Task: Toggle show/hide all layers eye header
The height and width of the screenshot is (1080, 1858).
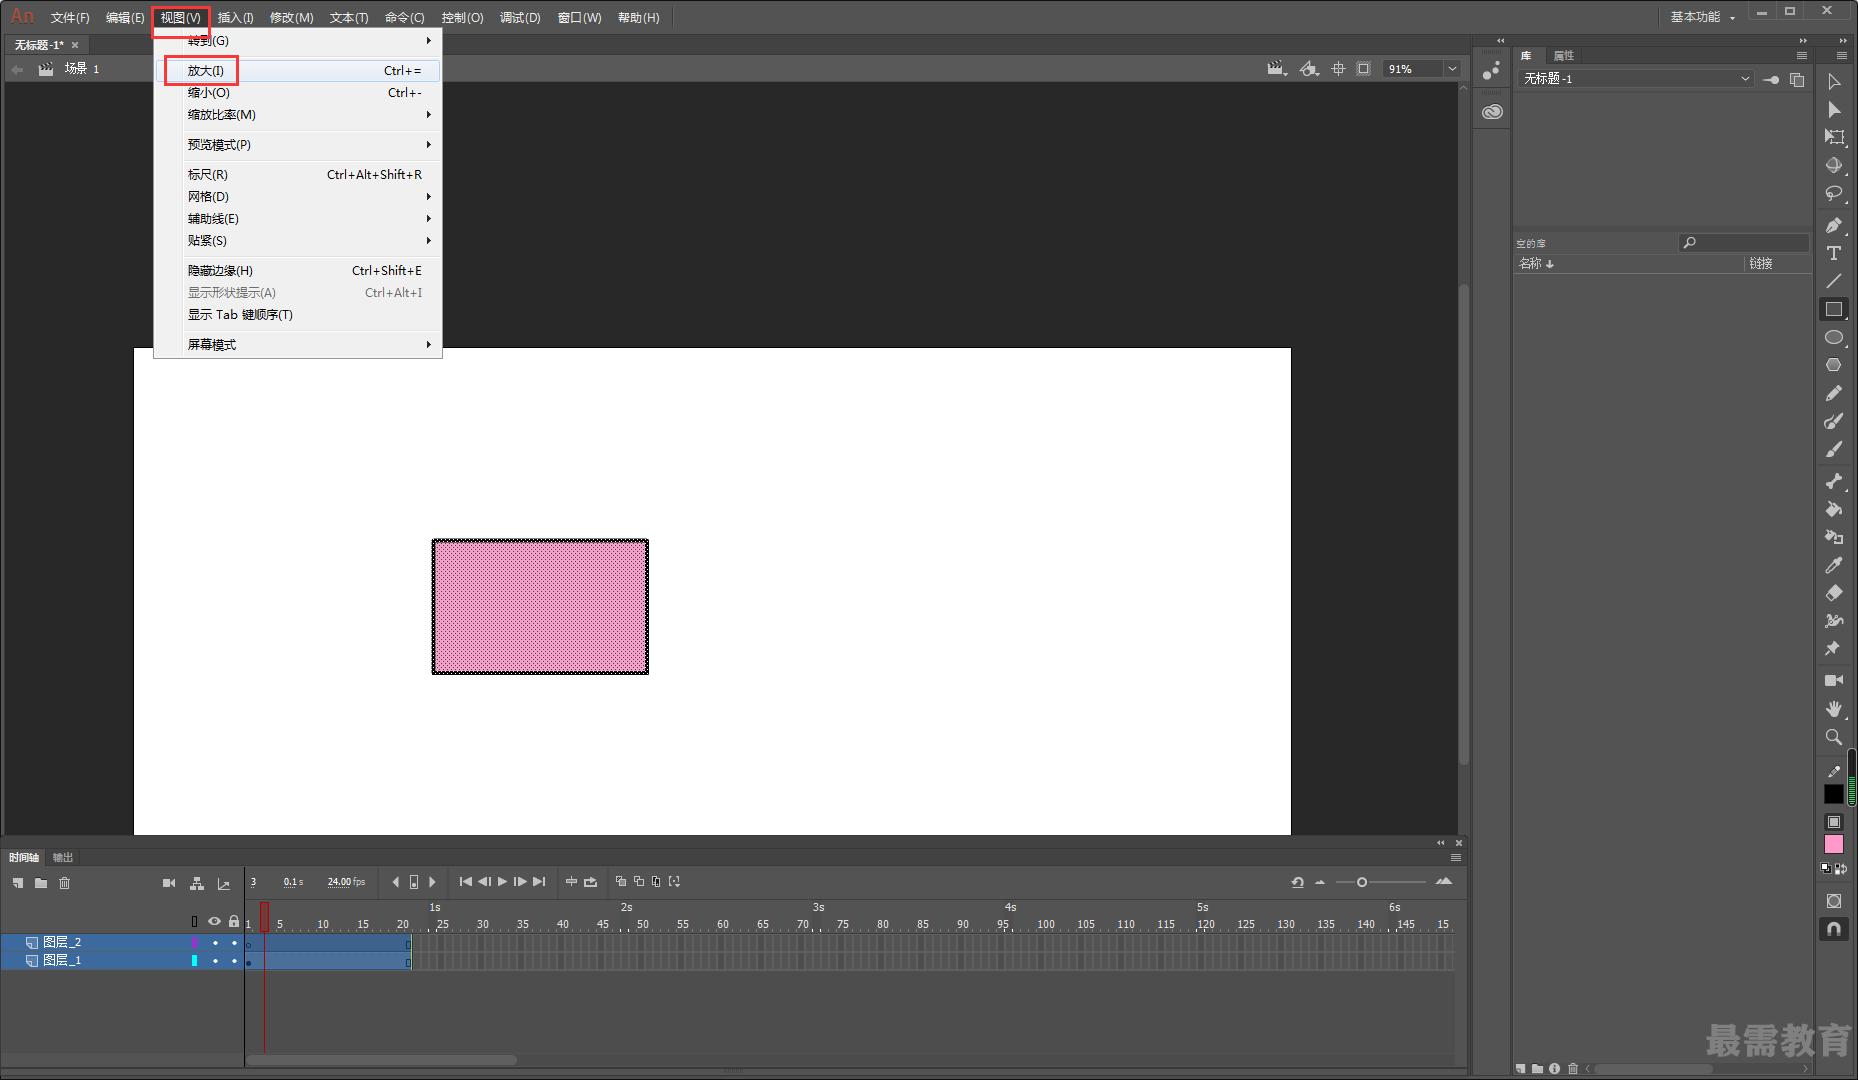Action: (214, 921)
